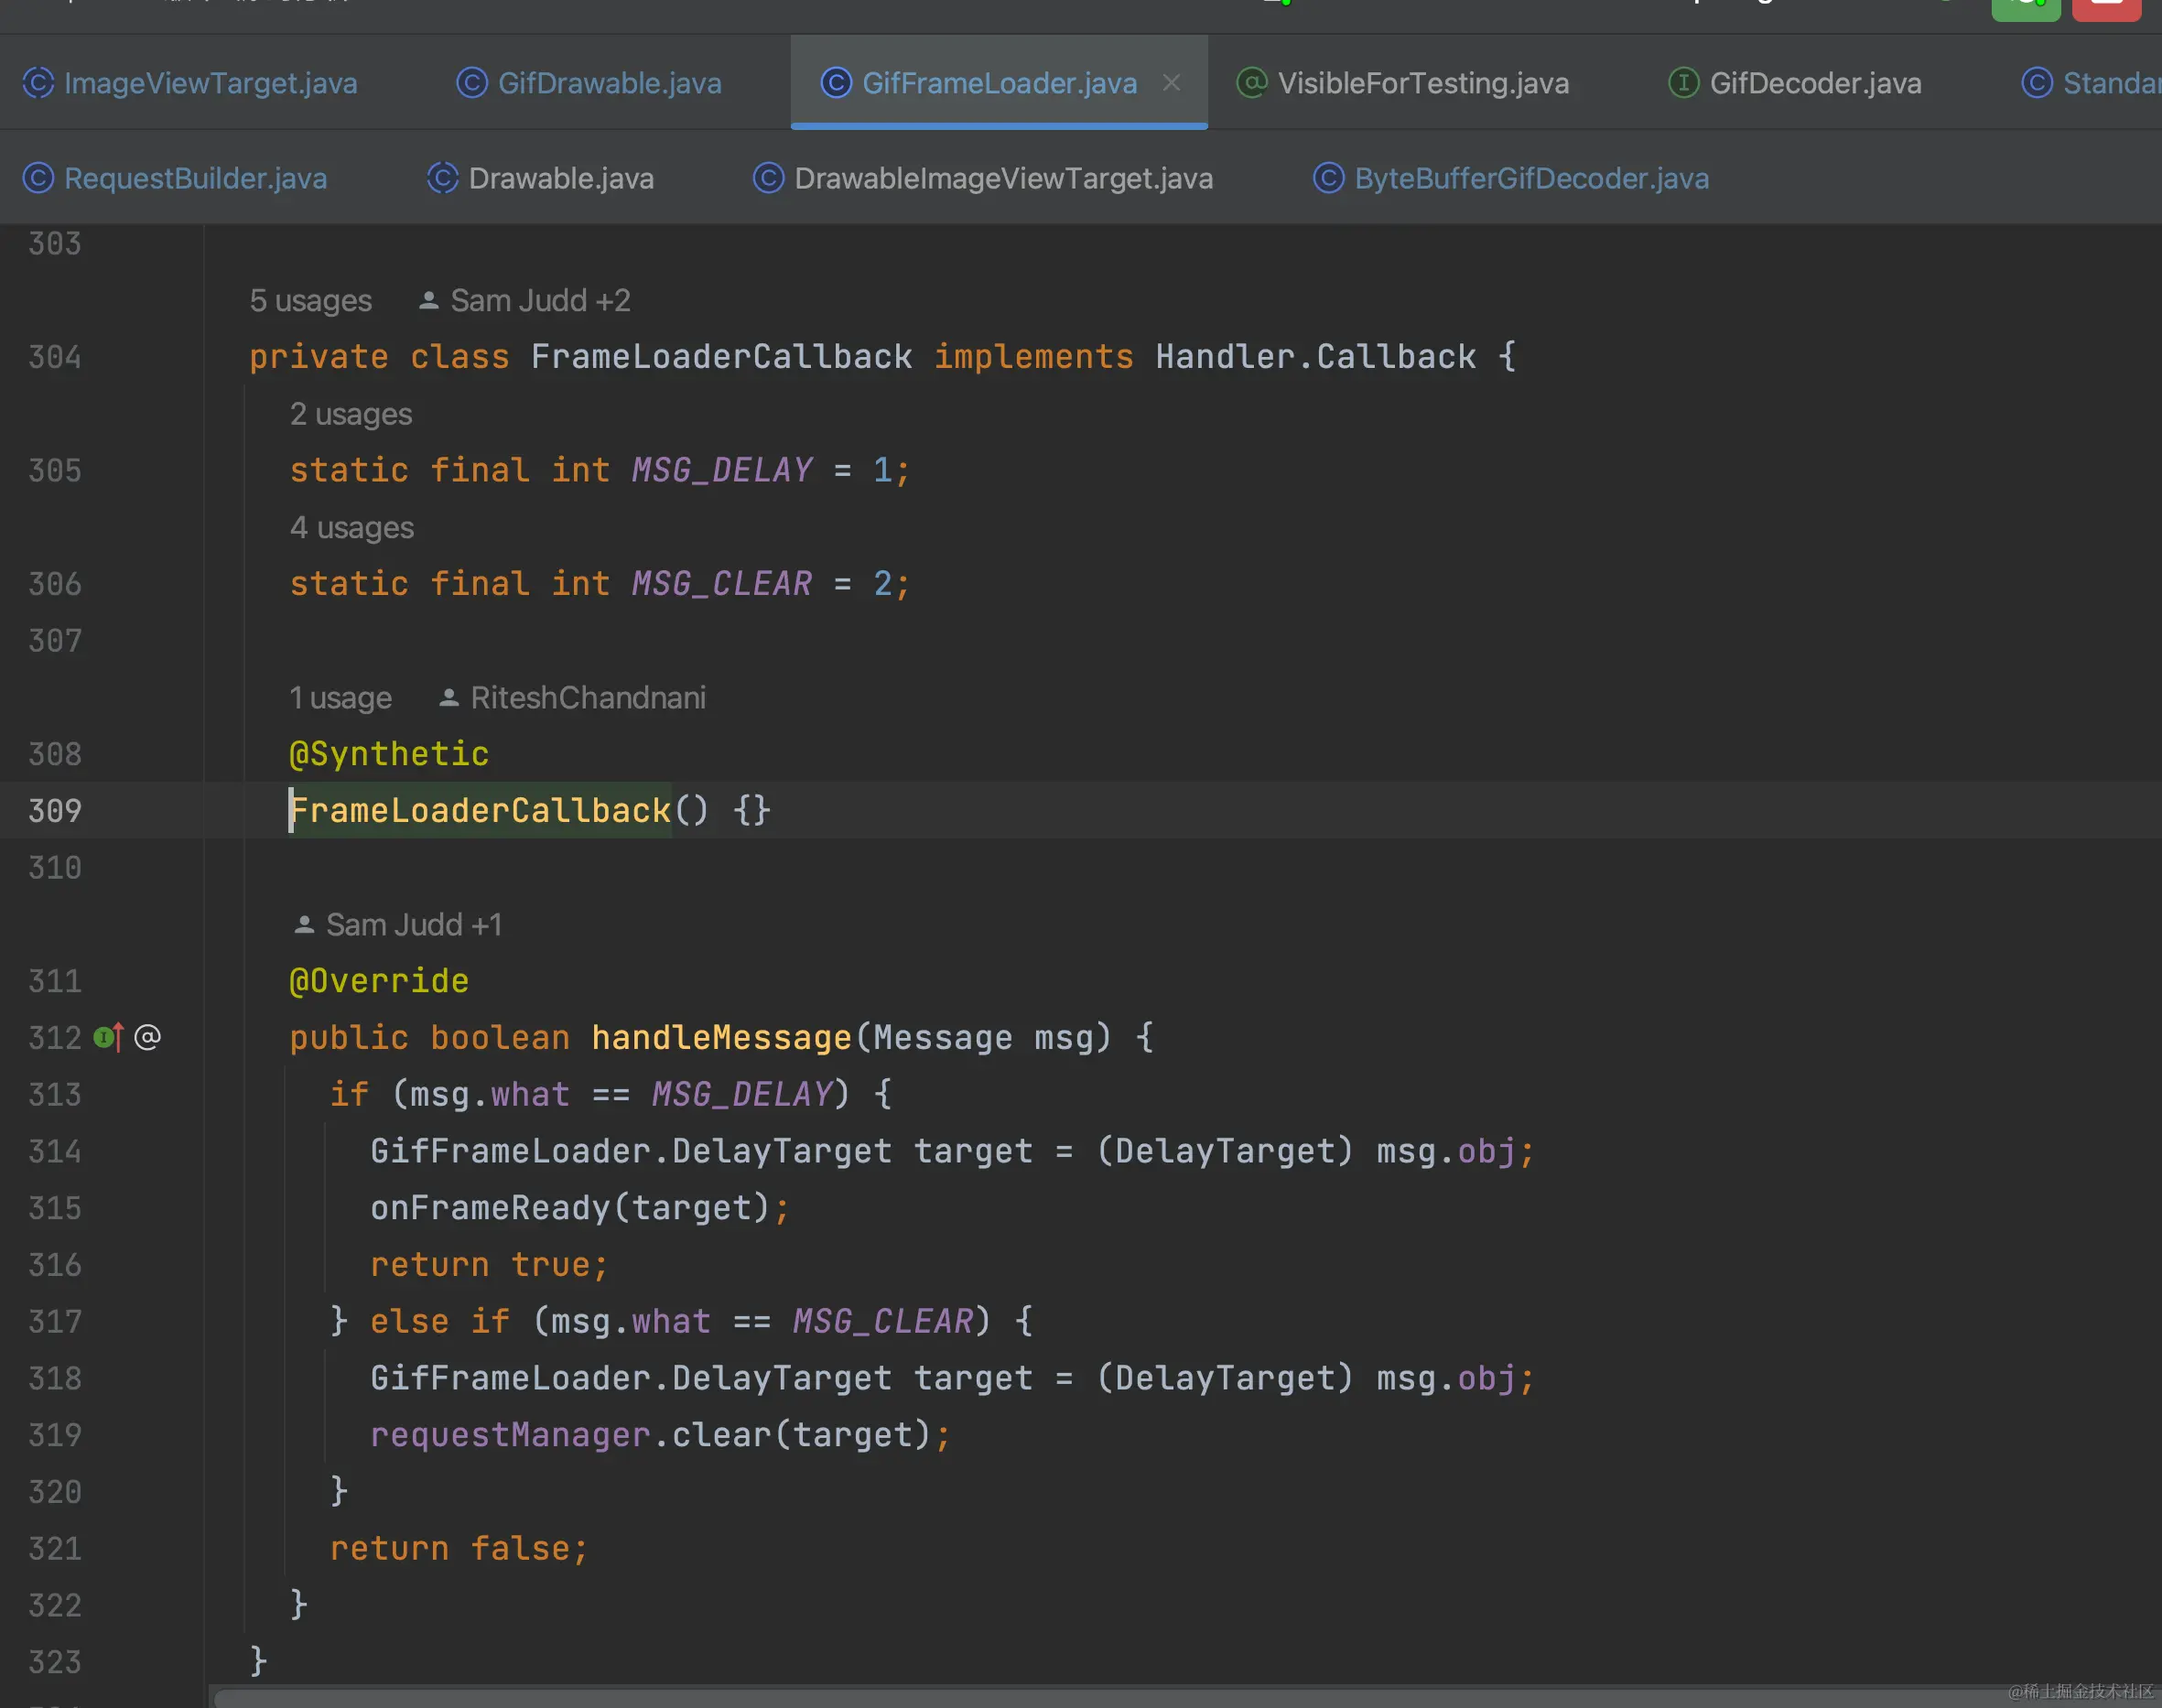Click the 4 usages hint above MSG_CLEAR
This screenshot has height=1708, width=2162.
351,528
